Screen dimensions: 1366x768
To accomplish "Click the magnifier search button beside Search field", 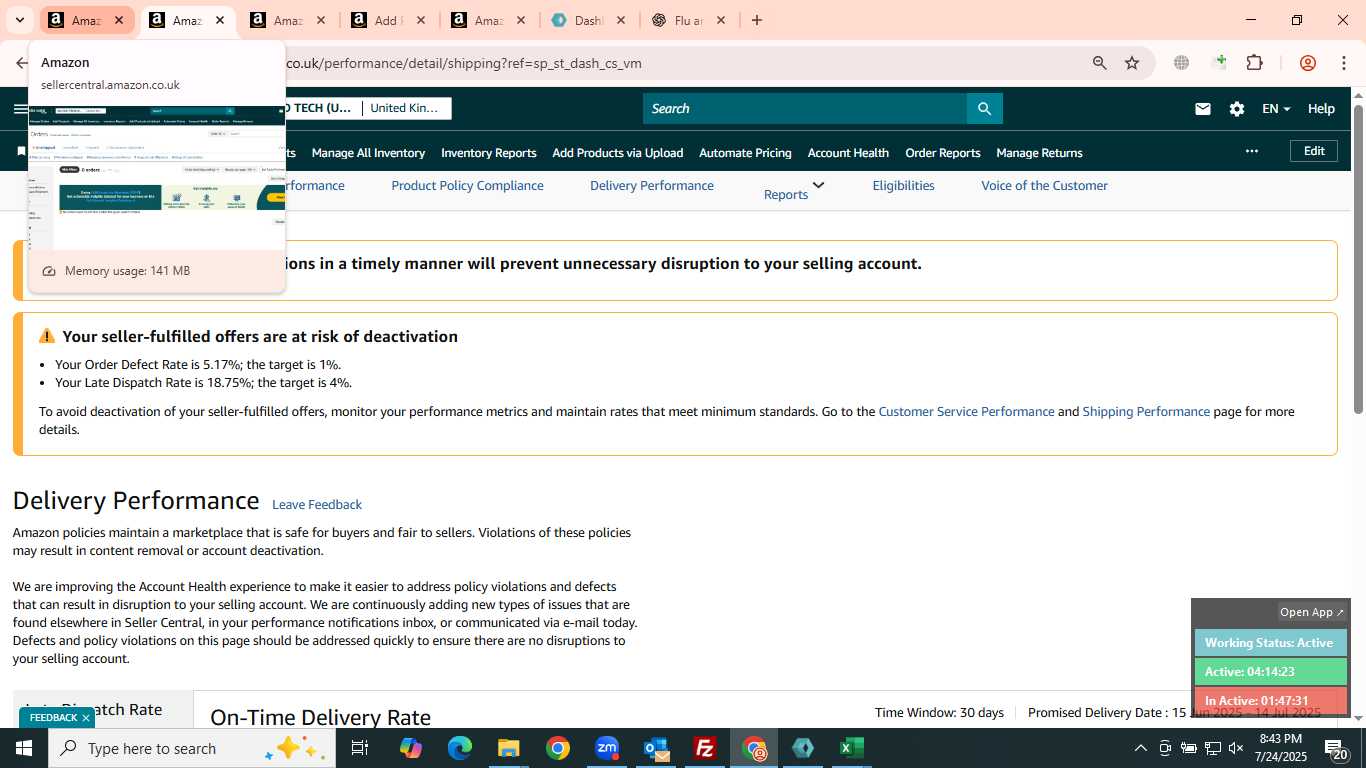I will pos(984,109).
